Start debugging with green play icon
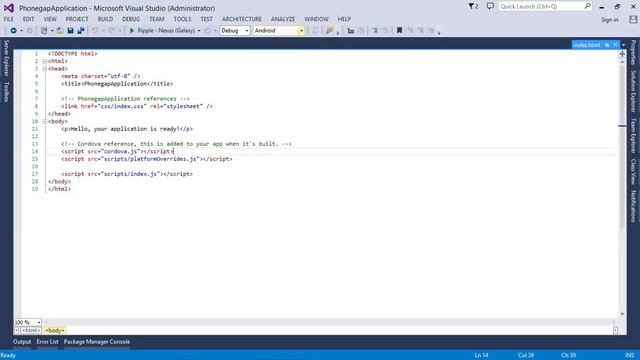Viewport: 640px width, 360px height. click(x=131, y=31)
